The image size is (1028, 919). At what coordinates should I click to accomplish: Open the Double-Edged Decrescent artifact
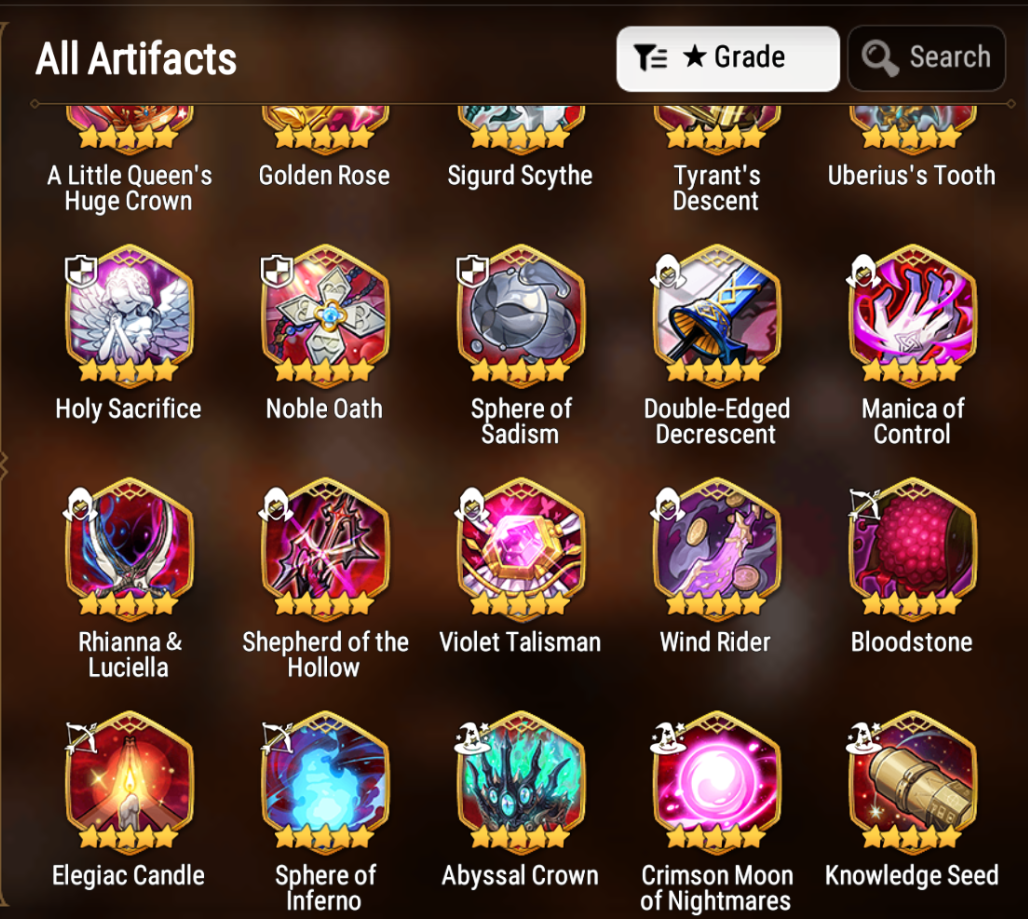coord(716,313)
